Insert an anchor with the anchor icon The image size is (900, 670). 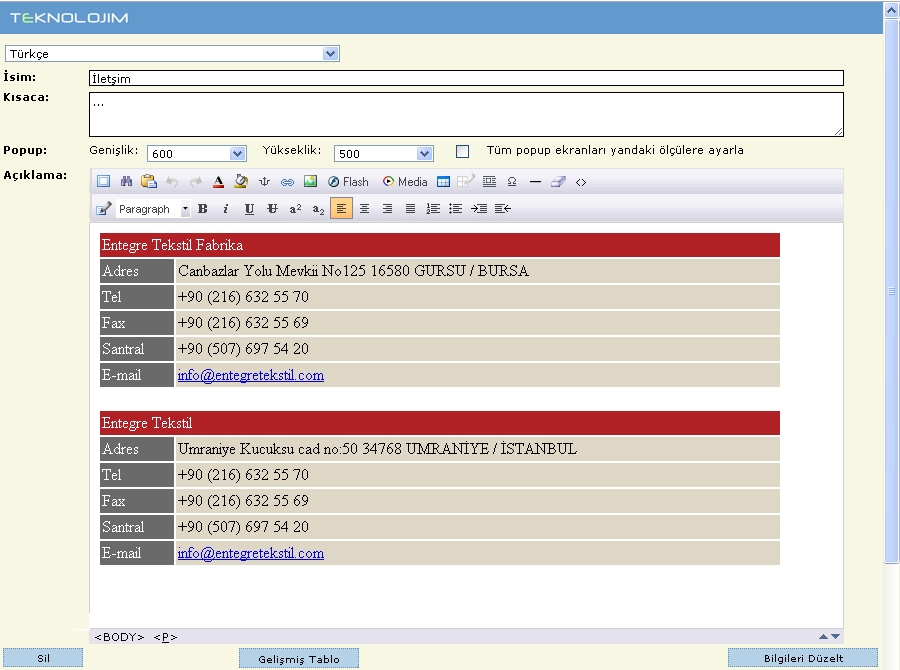tap(265, 182)
